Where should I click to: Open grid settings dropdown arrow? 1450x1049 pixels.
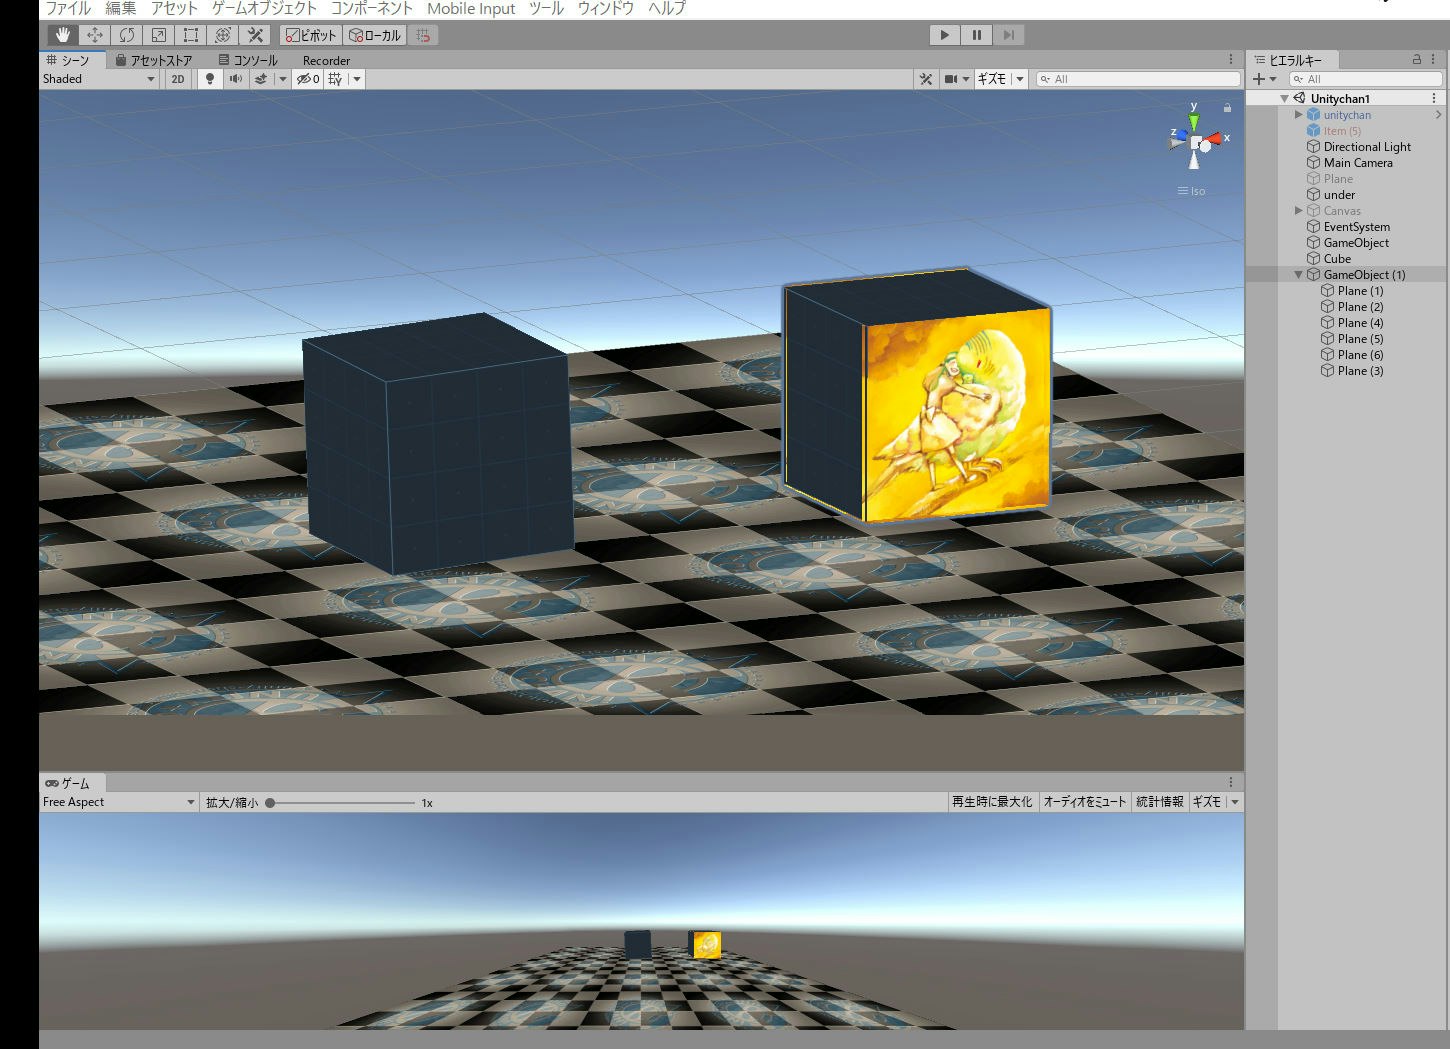[x=357, y=79]
